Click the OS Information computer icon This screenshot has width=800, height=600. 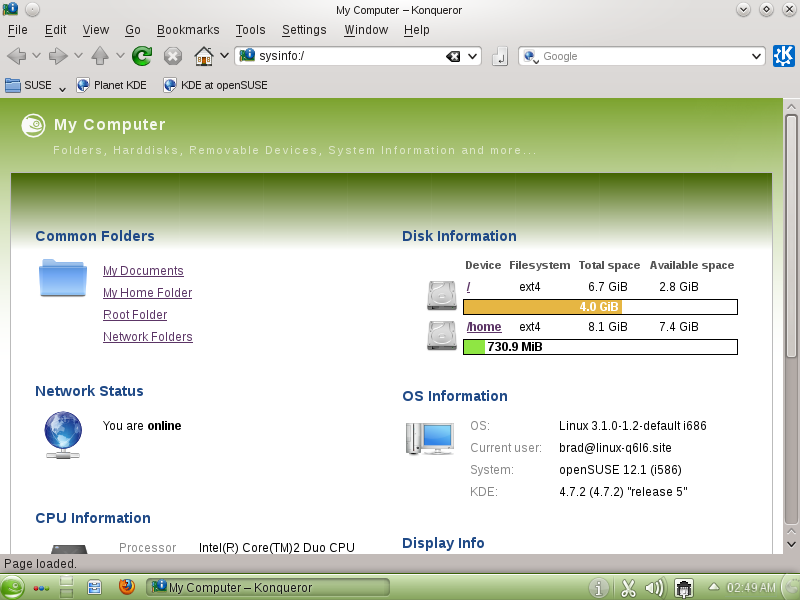tap(430, 439)
